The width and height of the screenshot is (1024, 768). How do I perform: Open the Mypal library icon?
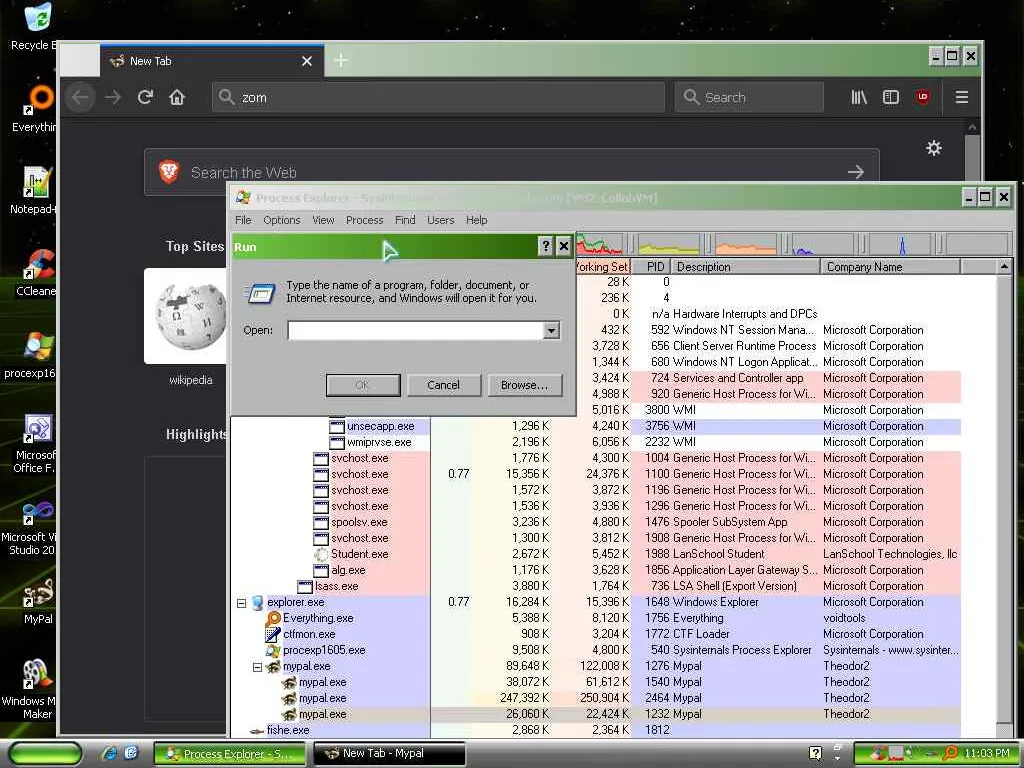pos(859,97)
